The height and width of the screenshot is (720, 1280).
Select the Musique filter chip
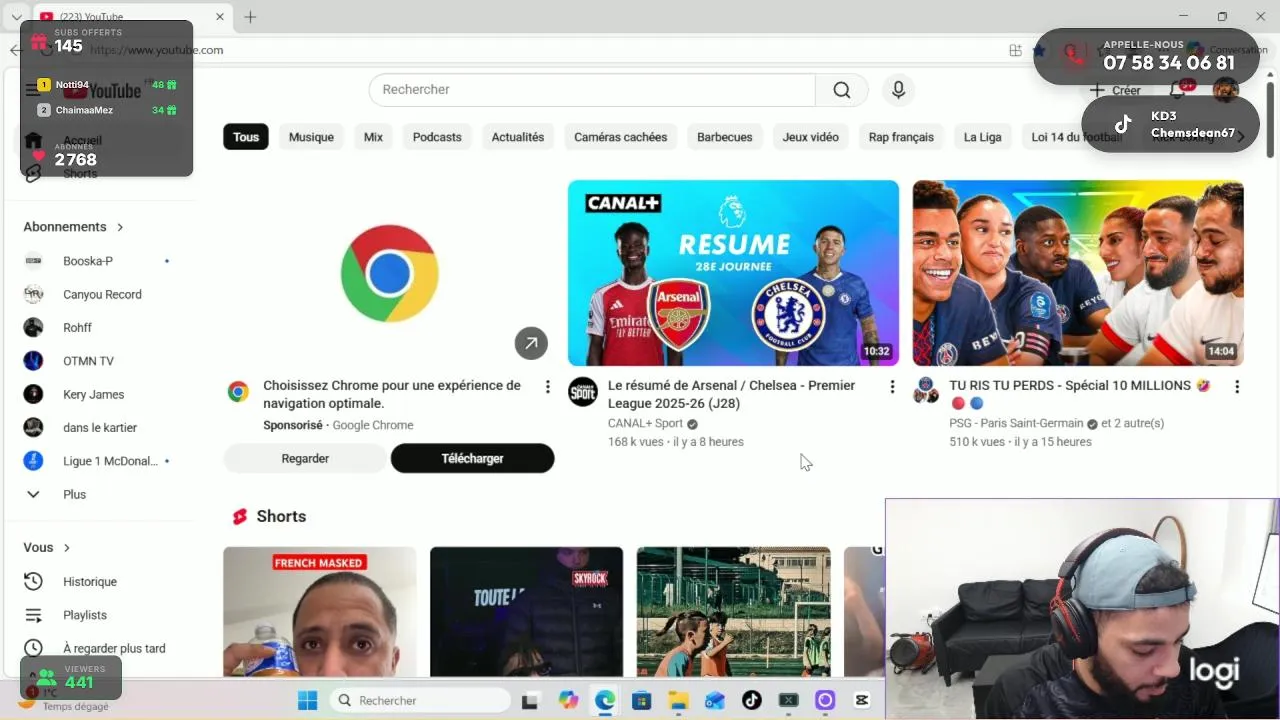tap(311, 137)
